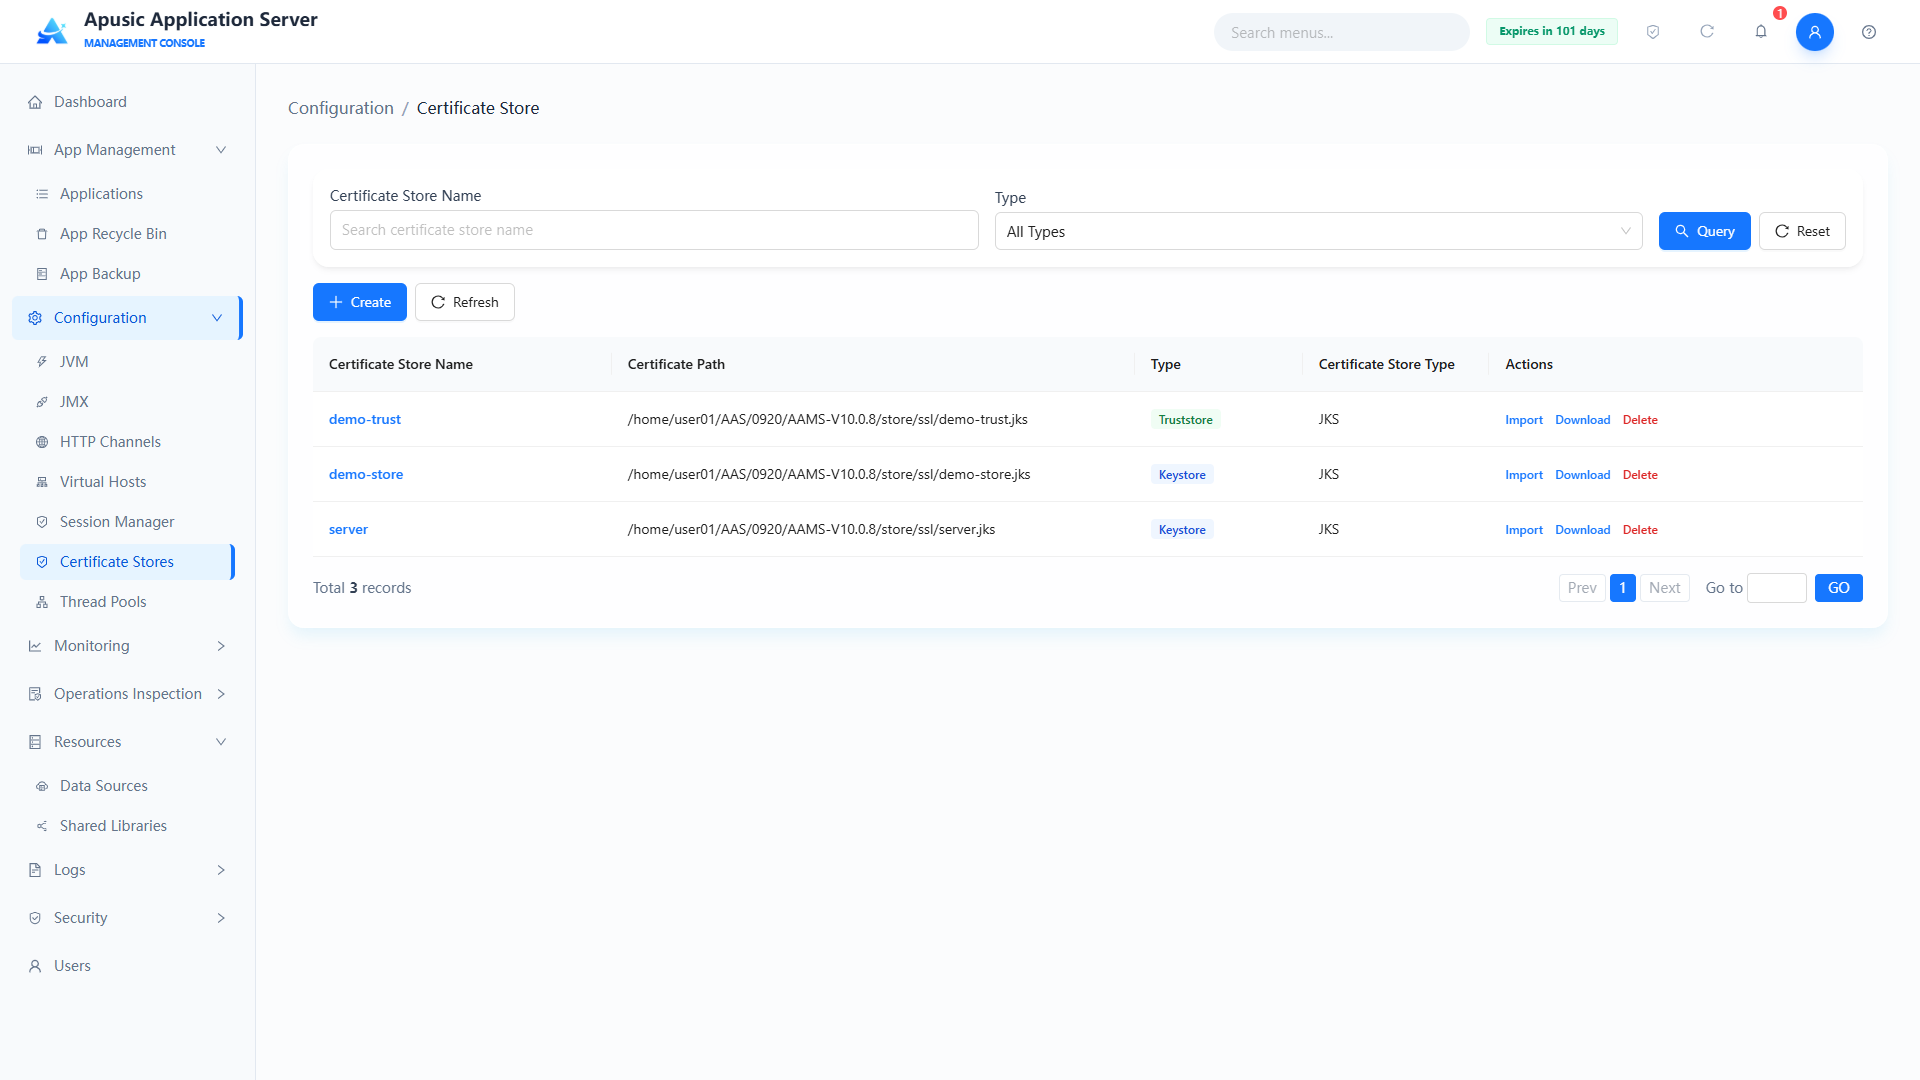1920x1080 pixels.
Task: Create a new certificate store
Action: pos(359,302)
